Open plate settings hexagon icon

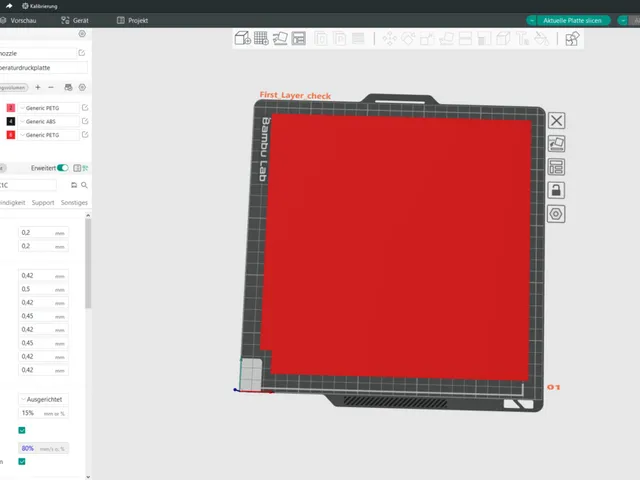pyautogui.click(x=556, y=214)
